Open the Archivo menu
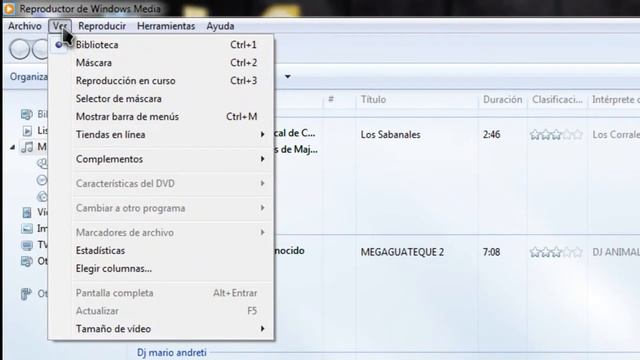This screenshot has width=640, height=360. [24, 26]
